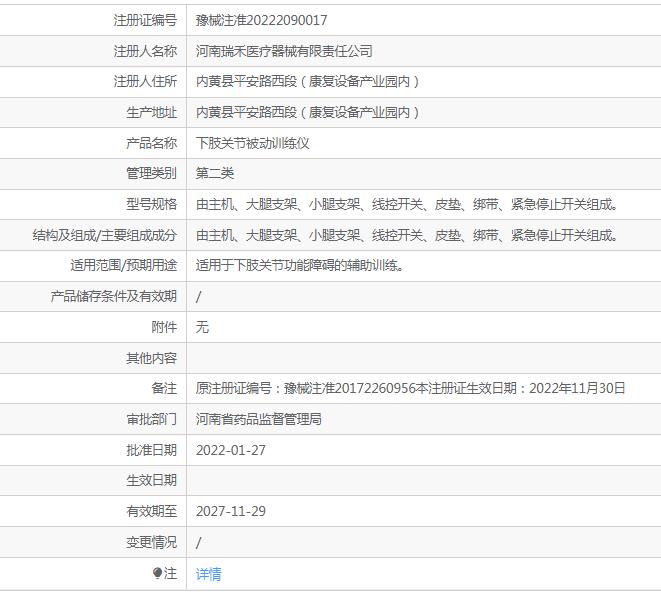Click the 生产地址 address value
Viewport: 661px width, 596px height.
pos(307,113)
